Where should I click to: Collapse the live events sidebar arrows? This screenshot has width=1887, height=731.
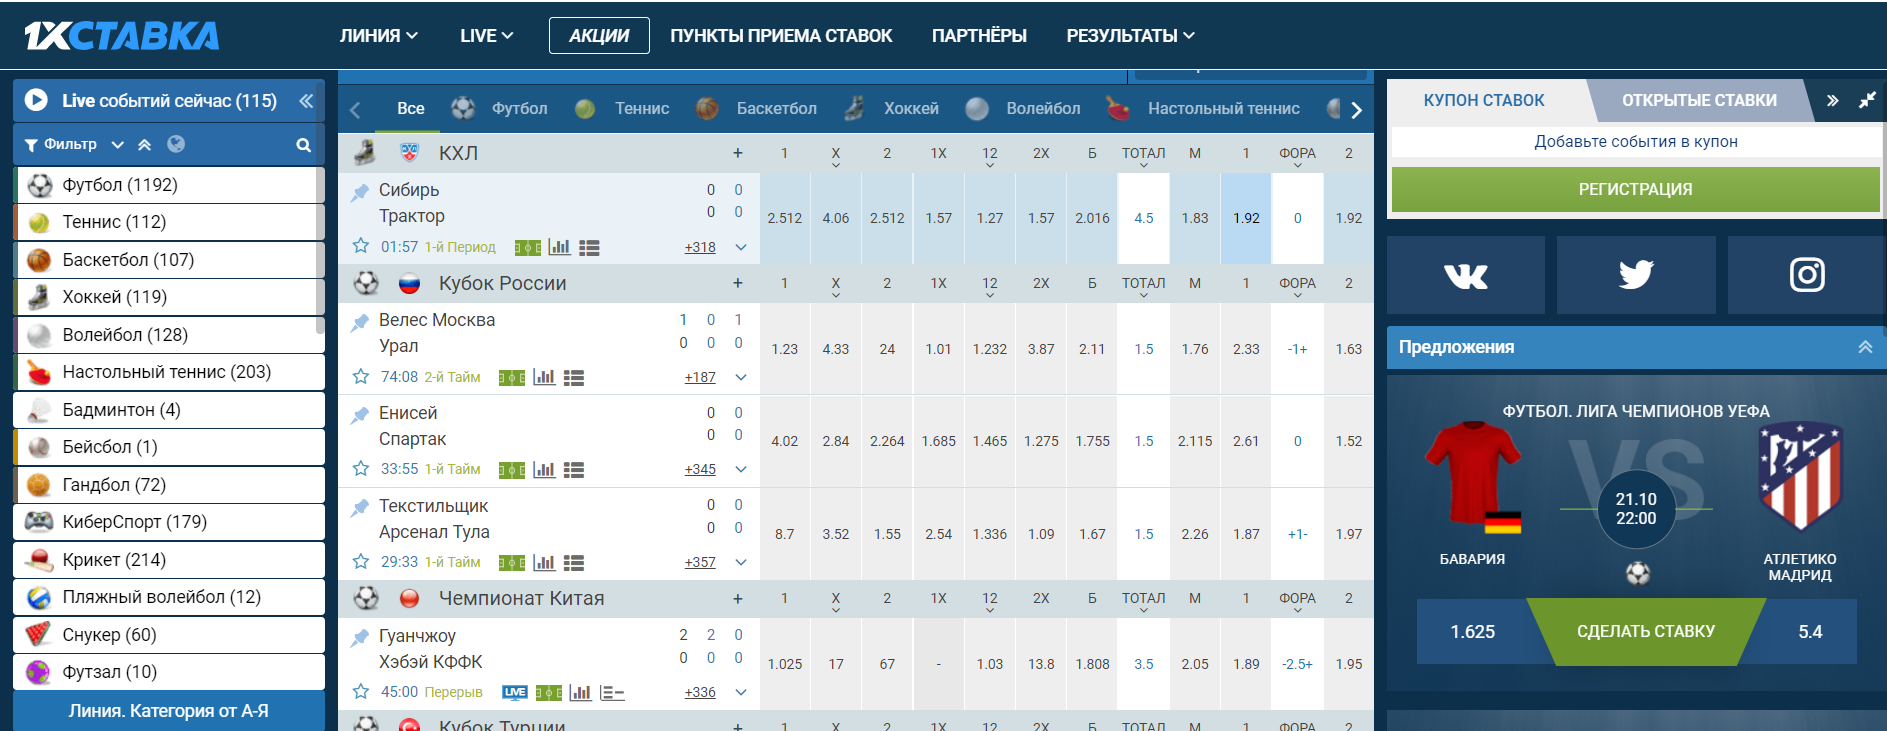tap(306, 101)
